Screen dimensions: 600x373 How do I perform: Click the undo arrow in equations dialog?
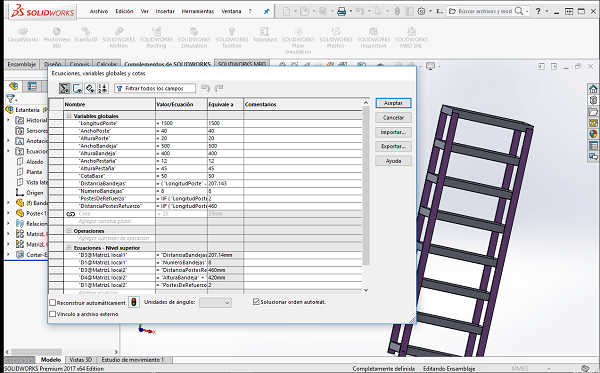205,88
